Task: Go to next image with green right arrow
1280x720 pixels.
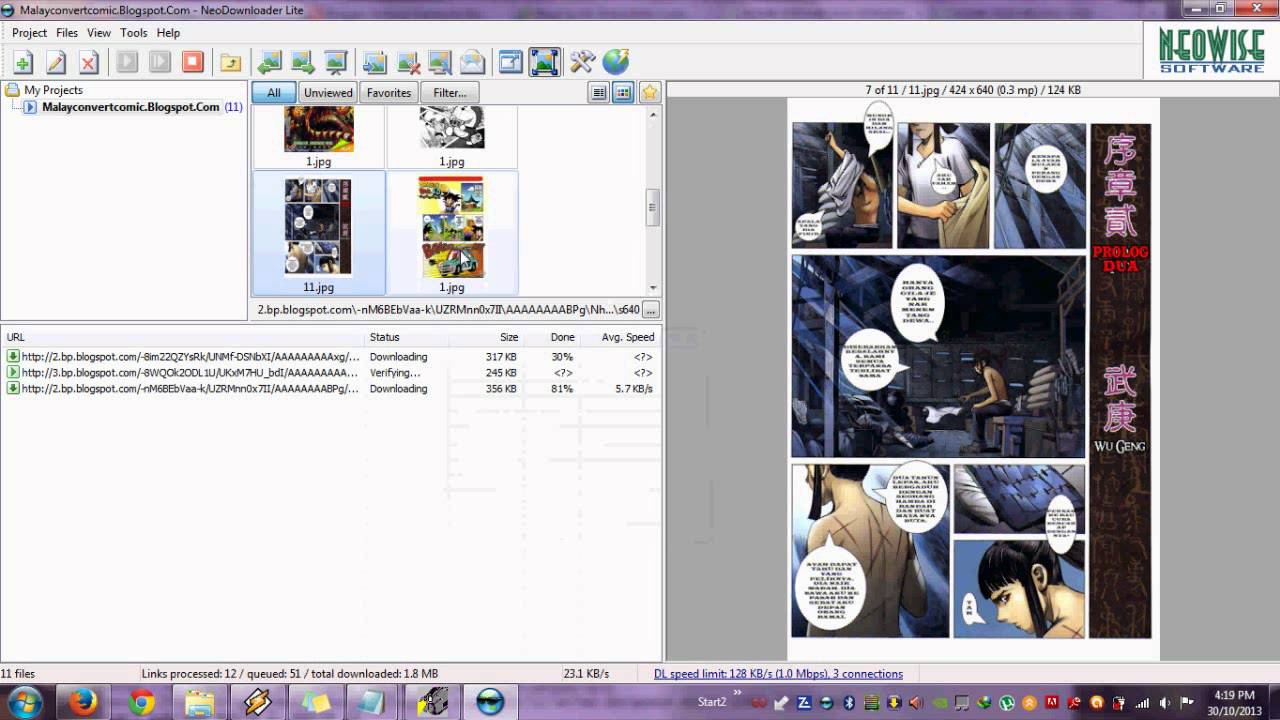Action: point(303,63)
